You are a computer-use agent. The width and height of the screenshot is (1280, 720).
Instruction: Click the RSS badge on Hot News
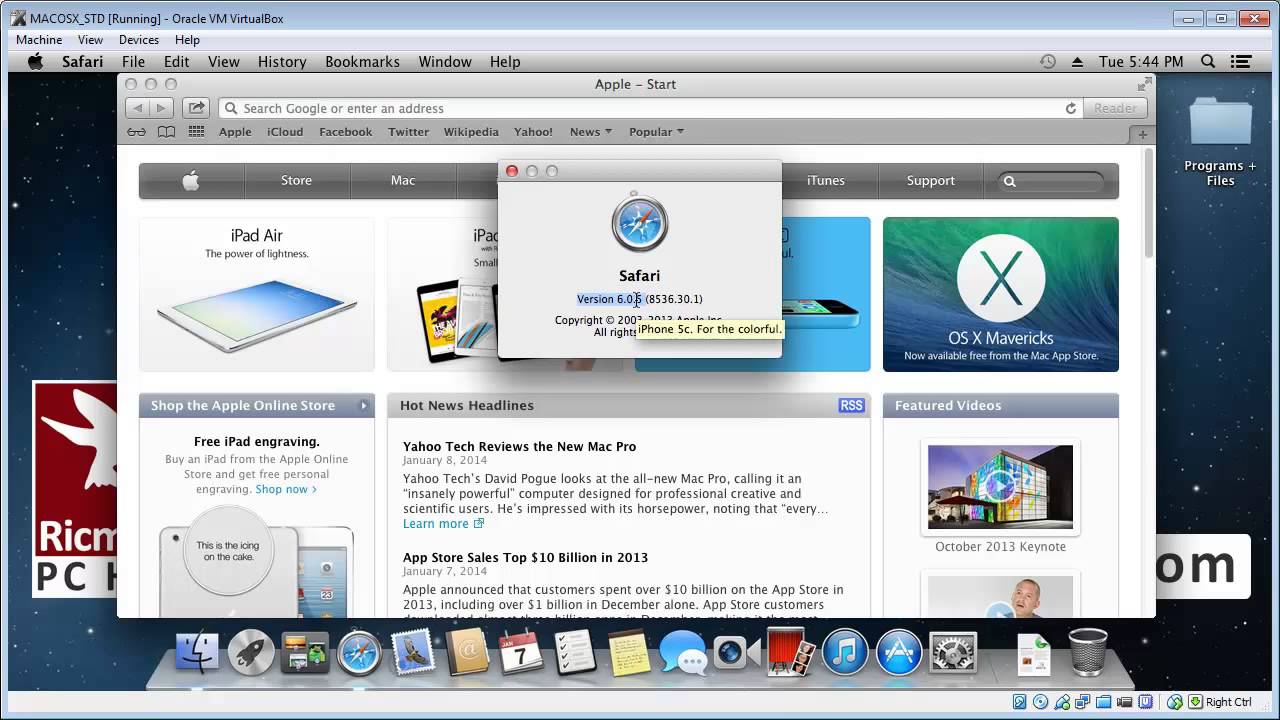[851, 405]
